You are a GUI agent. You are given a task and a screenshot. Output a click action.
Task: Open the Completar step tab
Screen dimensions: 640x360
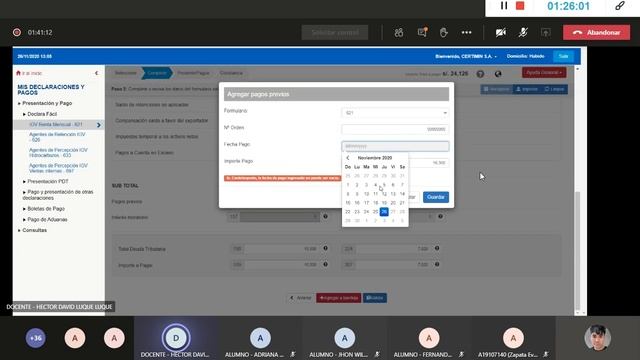pos(157,73)
